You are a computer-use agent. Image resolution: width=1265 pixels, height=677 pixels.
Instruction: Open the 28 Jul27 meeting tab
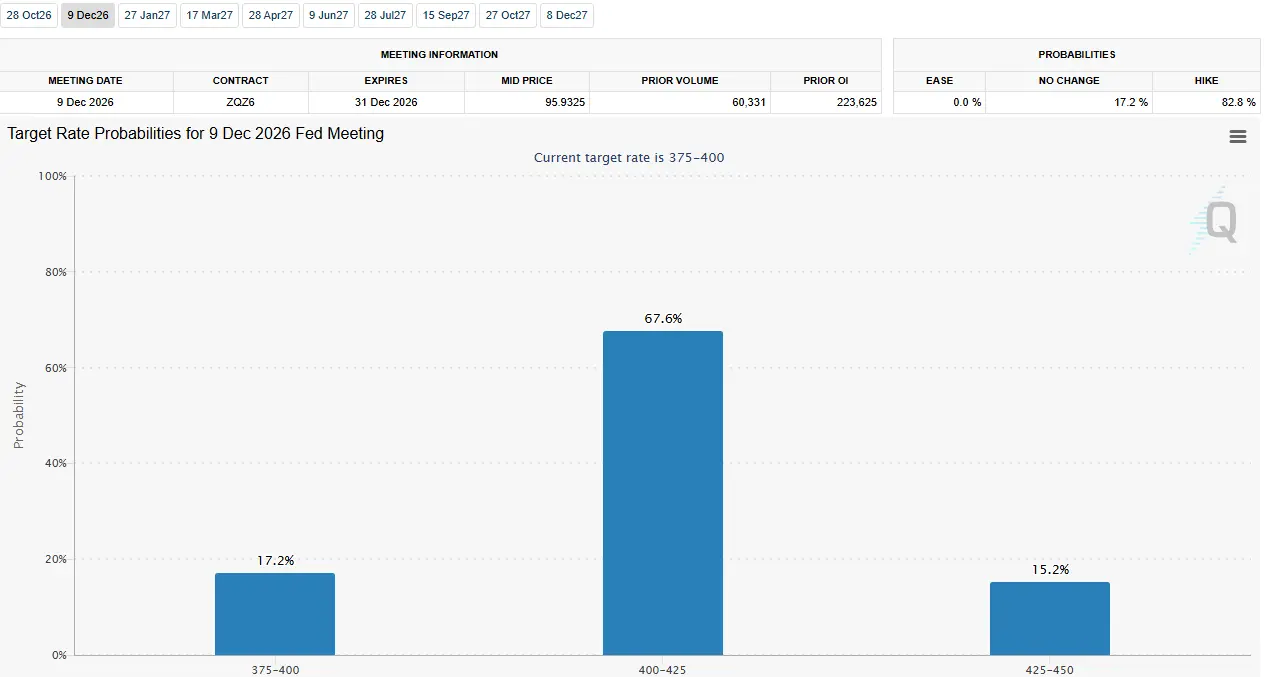point(385,15)
